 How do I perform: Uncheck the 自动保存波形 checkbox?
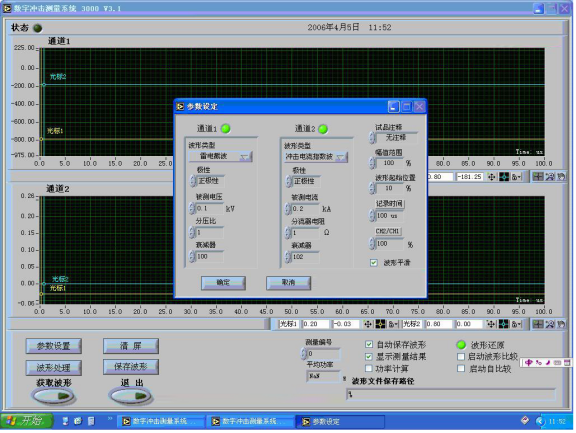click(x=369, y=344)
